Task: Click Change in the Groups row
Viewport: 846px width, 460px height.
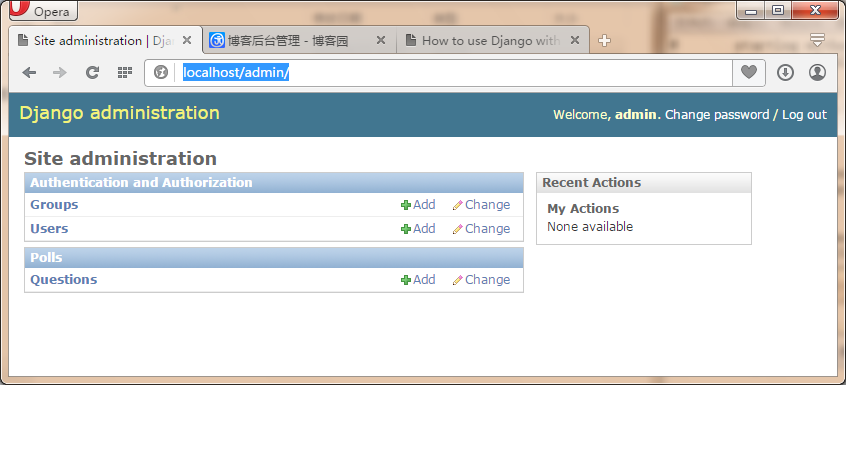Action: pyautogui.click(x=482, y=204)
